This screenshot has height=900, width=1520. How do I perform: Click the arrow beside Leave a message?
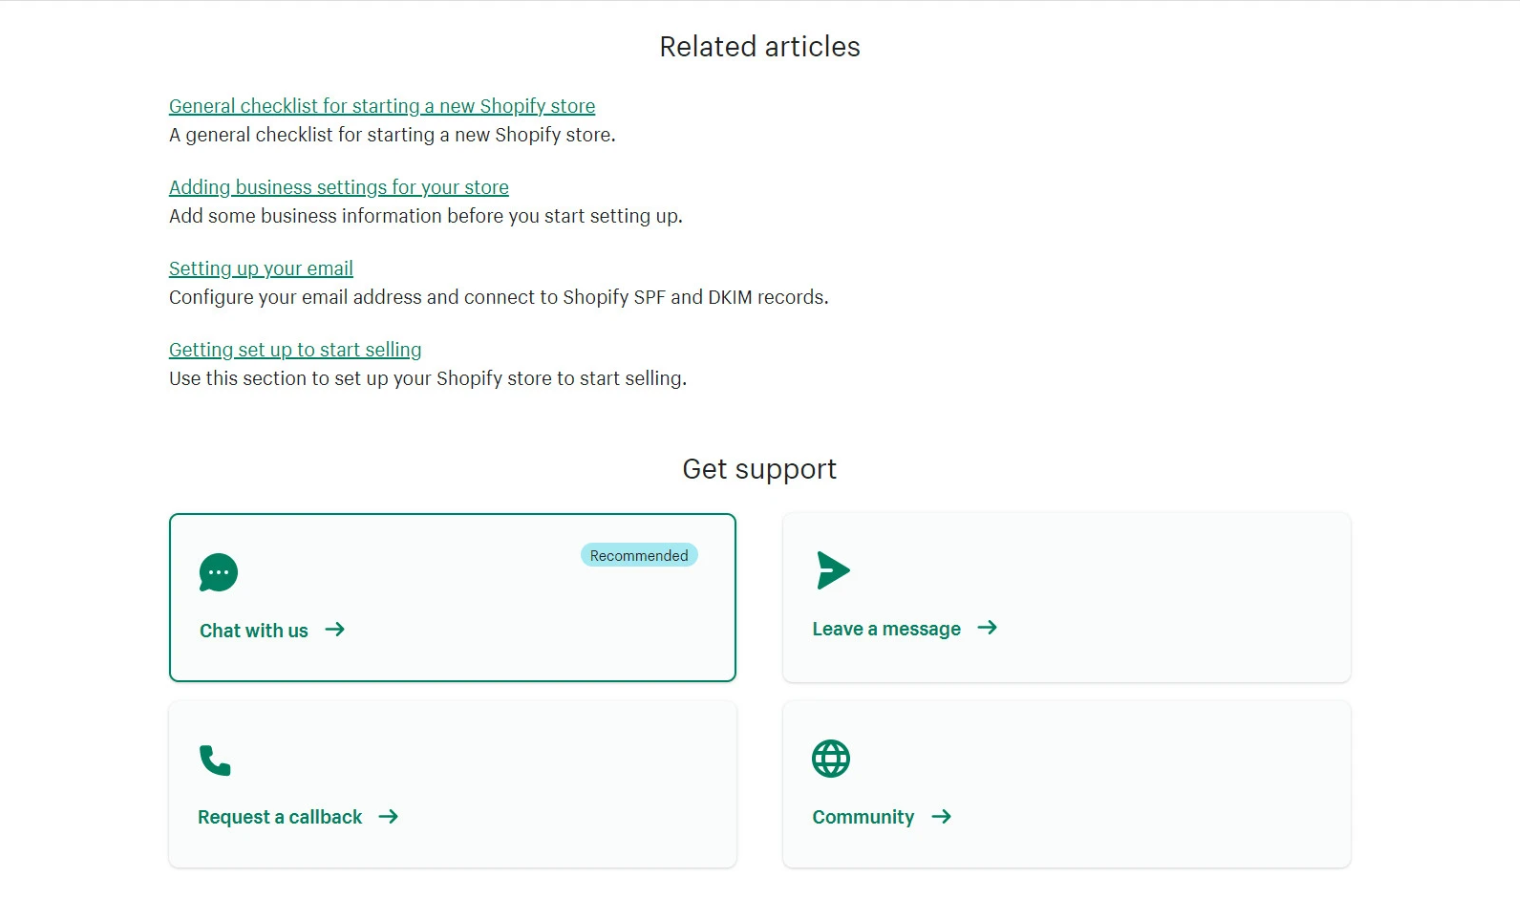point(988,628)
